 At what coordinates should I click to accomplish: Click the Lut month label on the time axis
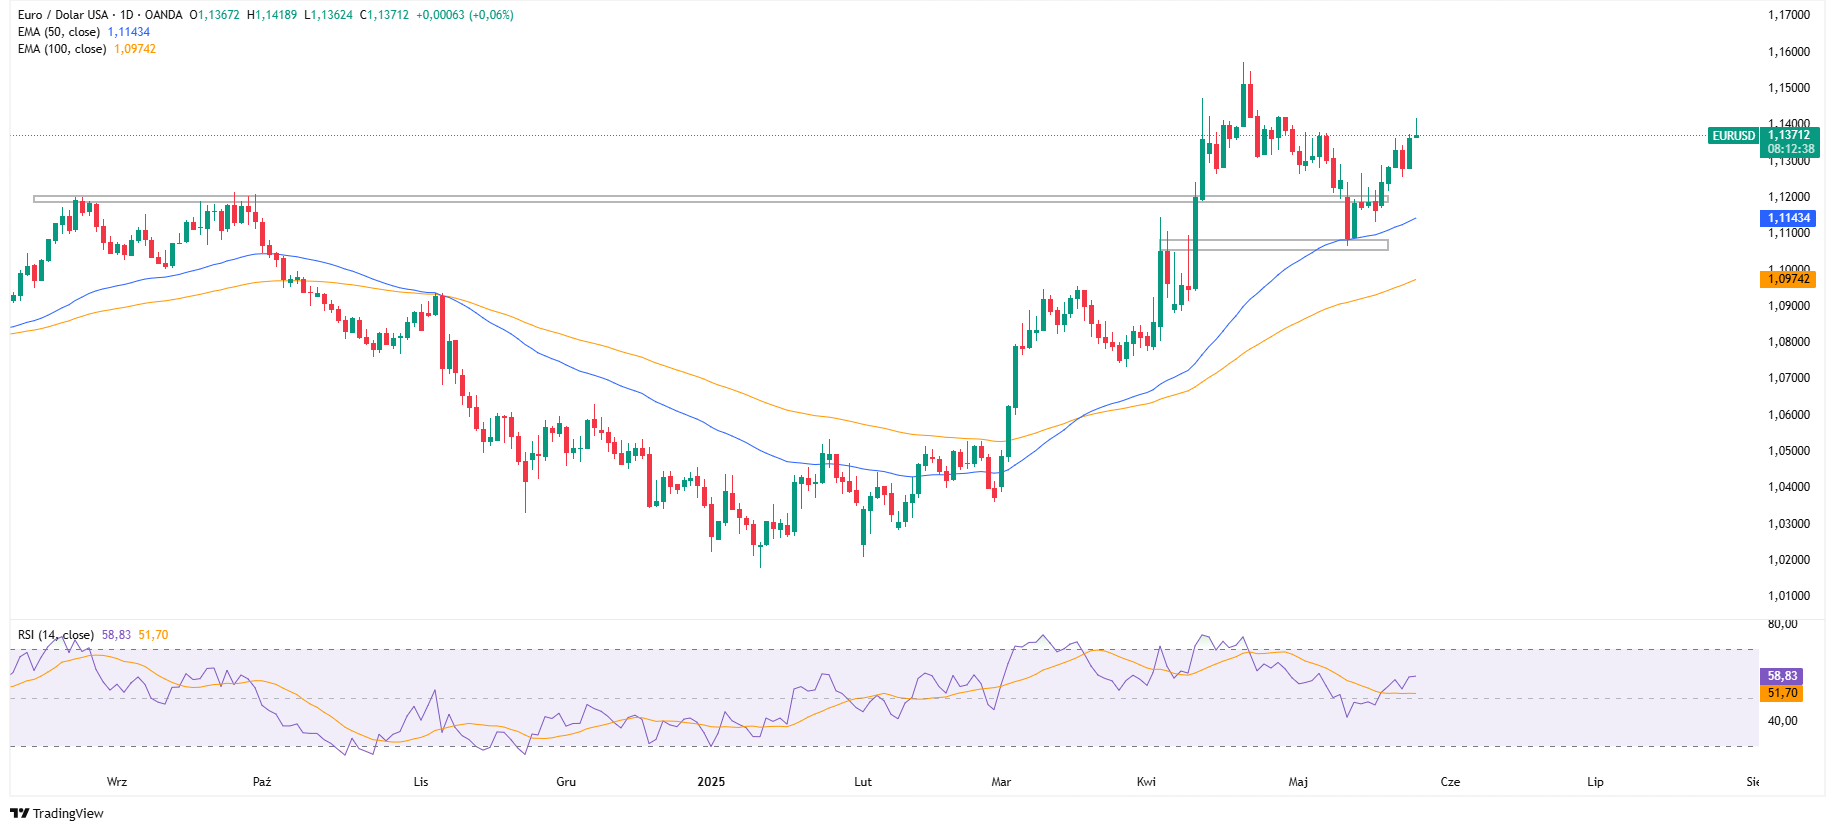click(x=863, y=782)
